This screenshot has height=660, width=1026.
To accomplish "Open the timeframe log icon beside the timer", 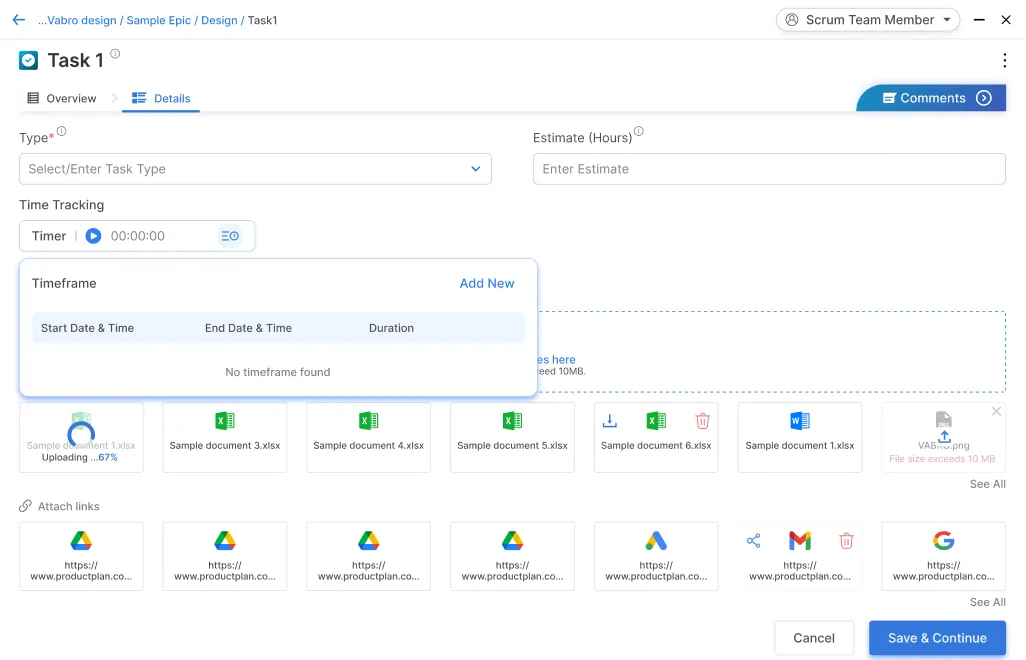I will coord(230,236).
